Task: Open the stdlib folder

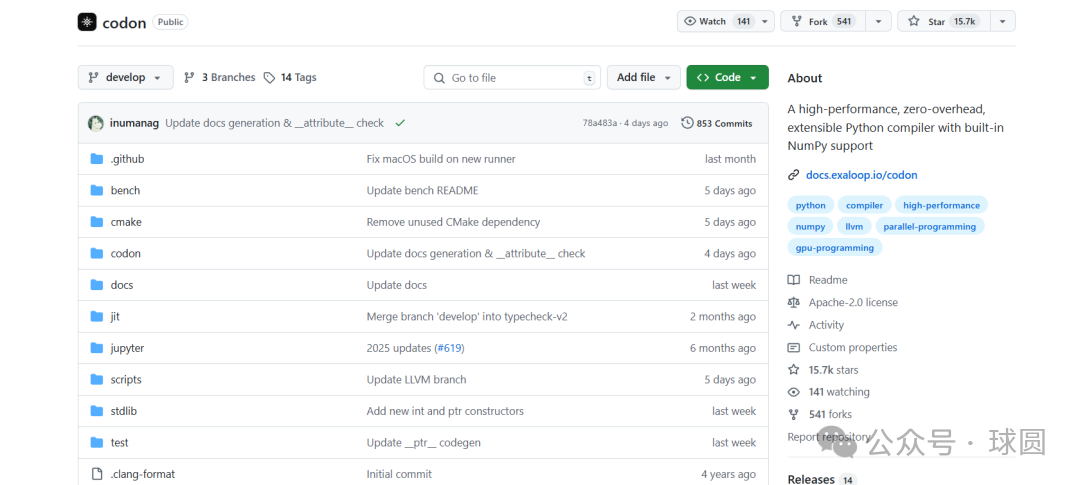Action: click(124, 411)
